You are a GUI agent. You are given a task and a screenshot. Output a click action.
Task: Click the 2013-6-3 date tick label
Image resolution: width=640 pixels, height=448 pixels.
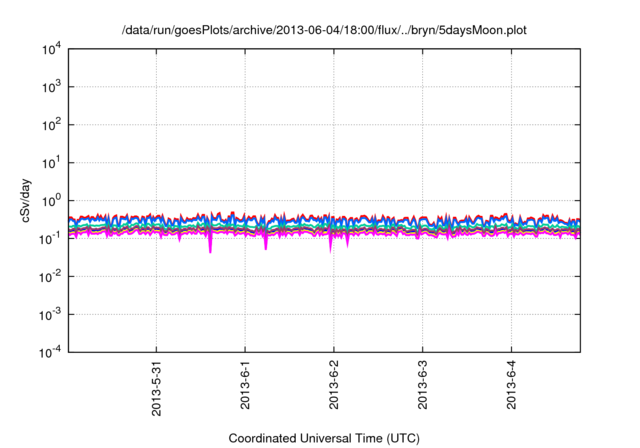[x=422, y=385]
